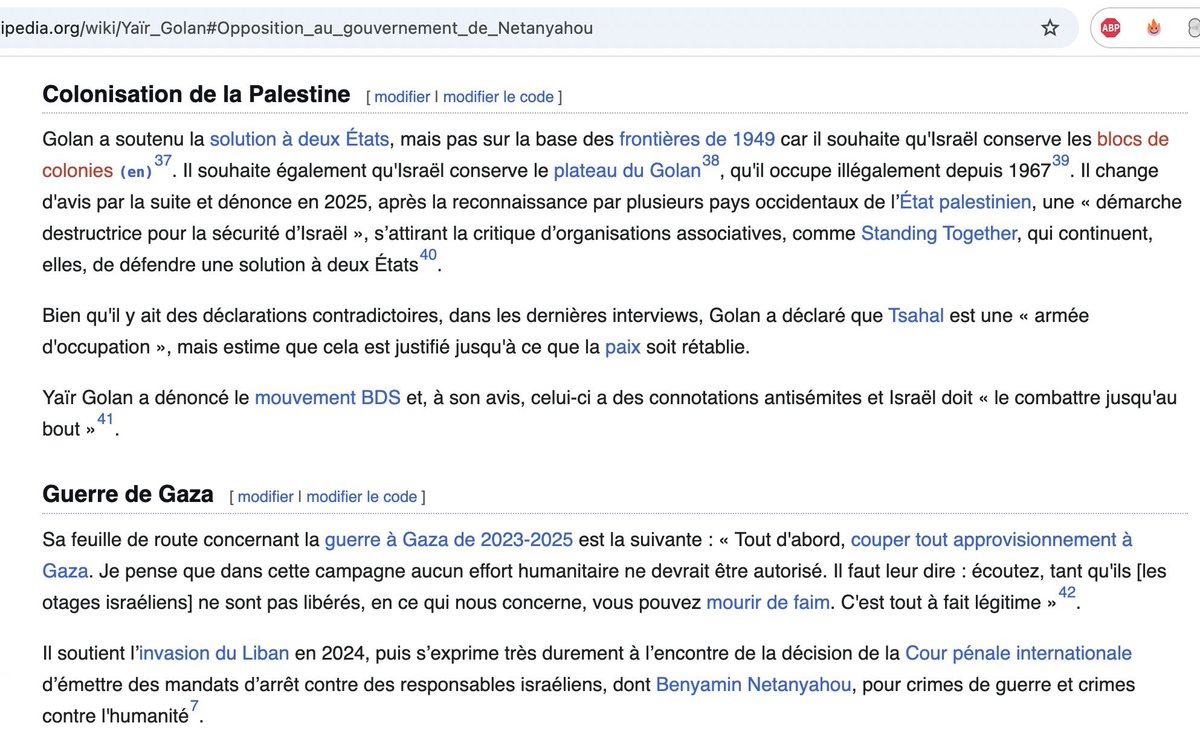This screenshot has width=1200, height=743.
Task: Click 'modifier' next to Colonisation de la Palestine
Action: point(402,97)
